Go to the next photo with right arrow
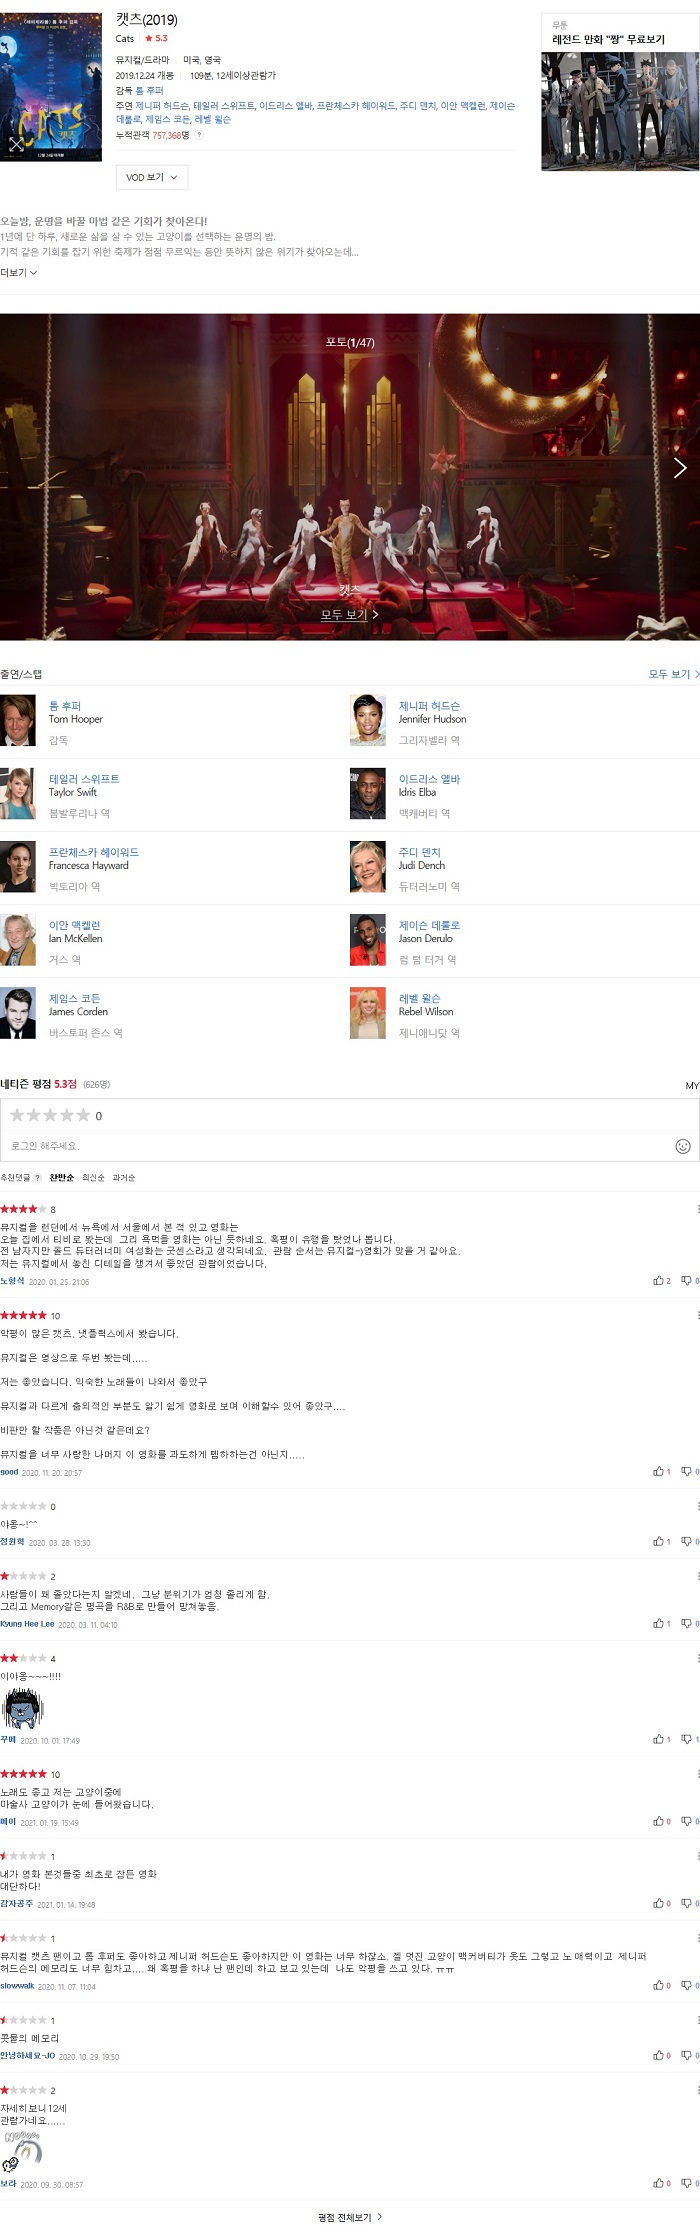700x2234 pixels. (679, 467)
